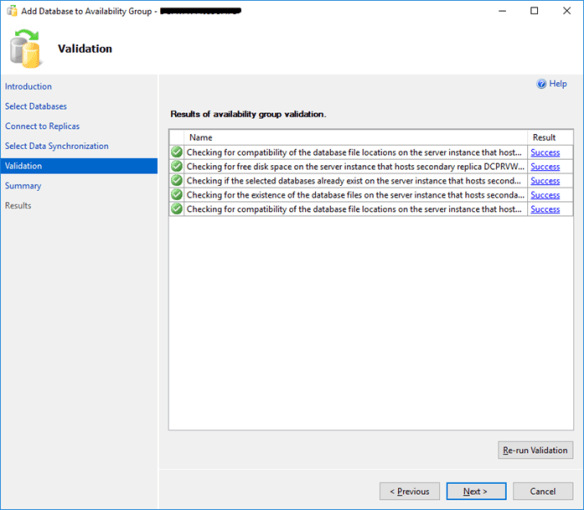Click the database wizard icon beside Validation heading
This screenshot has height=510, width=584.
(25, 49)
